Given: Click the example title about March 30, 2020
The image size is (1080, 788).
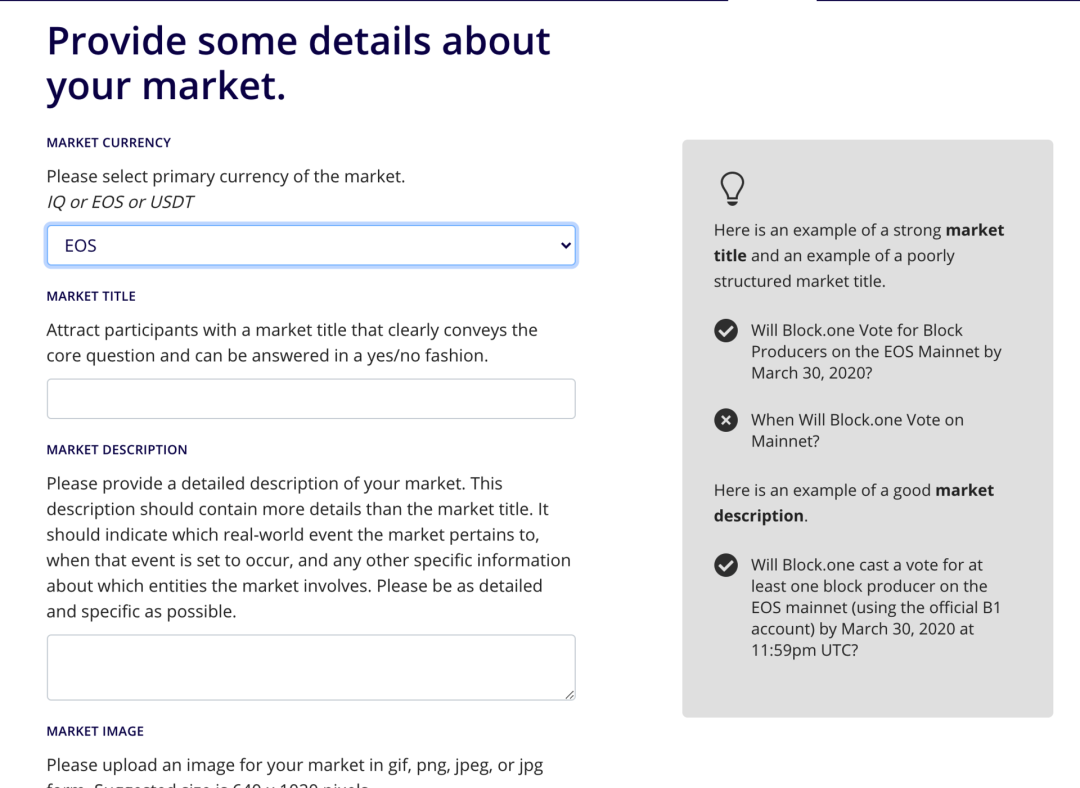Looking at the screenshot, I should coord(876,351).
